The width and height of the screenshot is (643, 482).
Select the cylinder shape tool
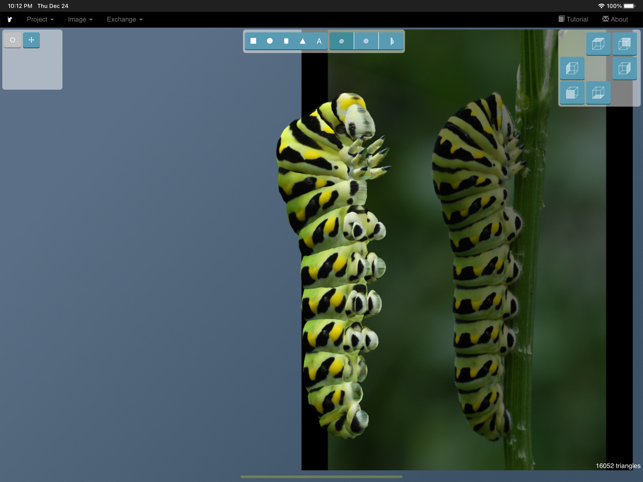tap(286, 41)
